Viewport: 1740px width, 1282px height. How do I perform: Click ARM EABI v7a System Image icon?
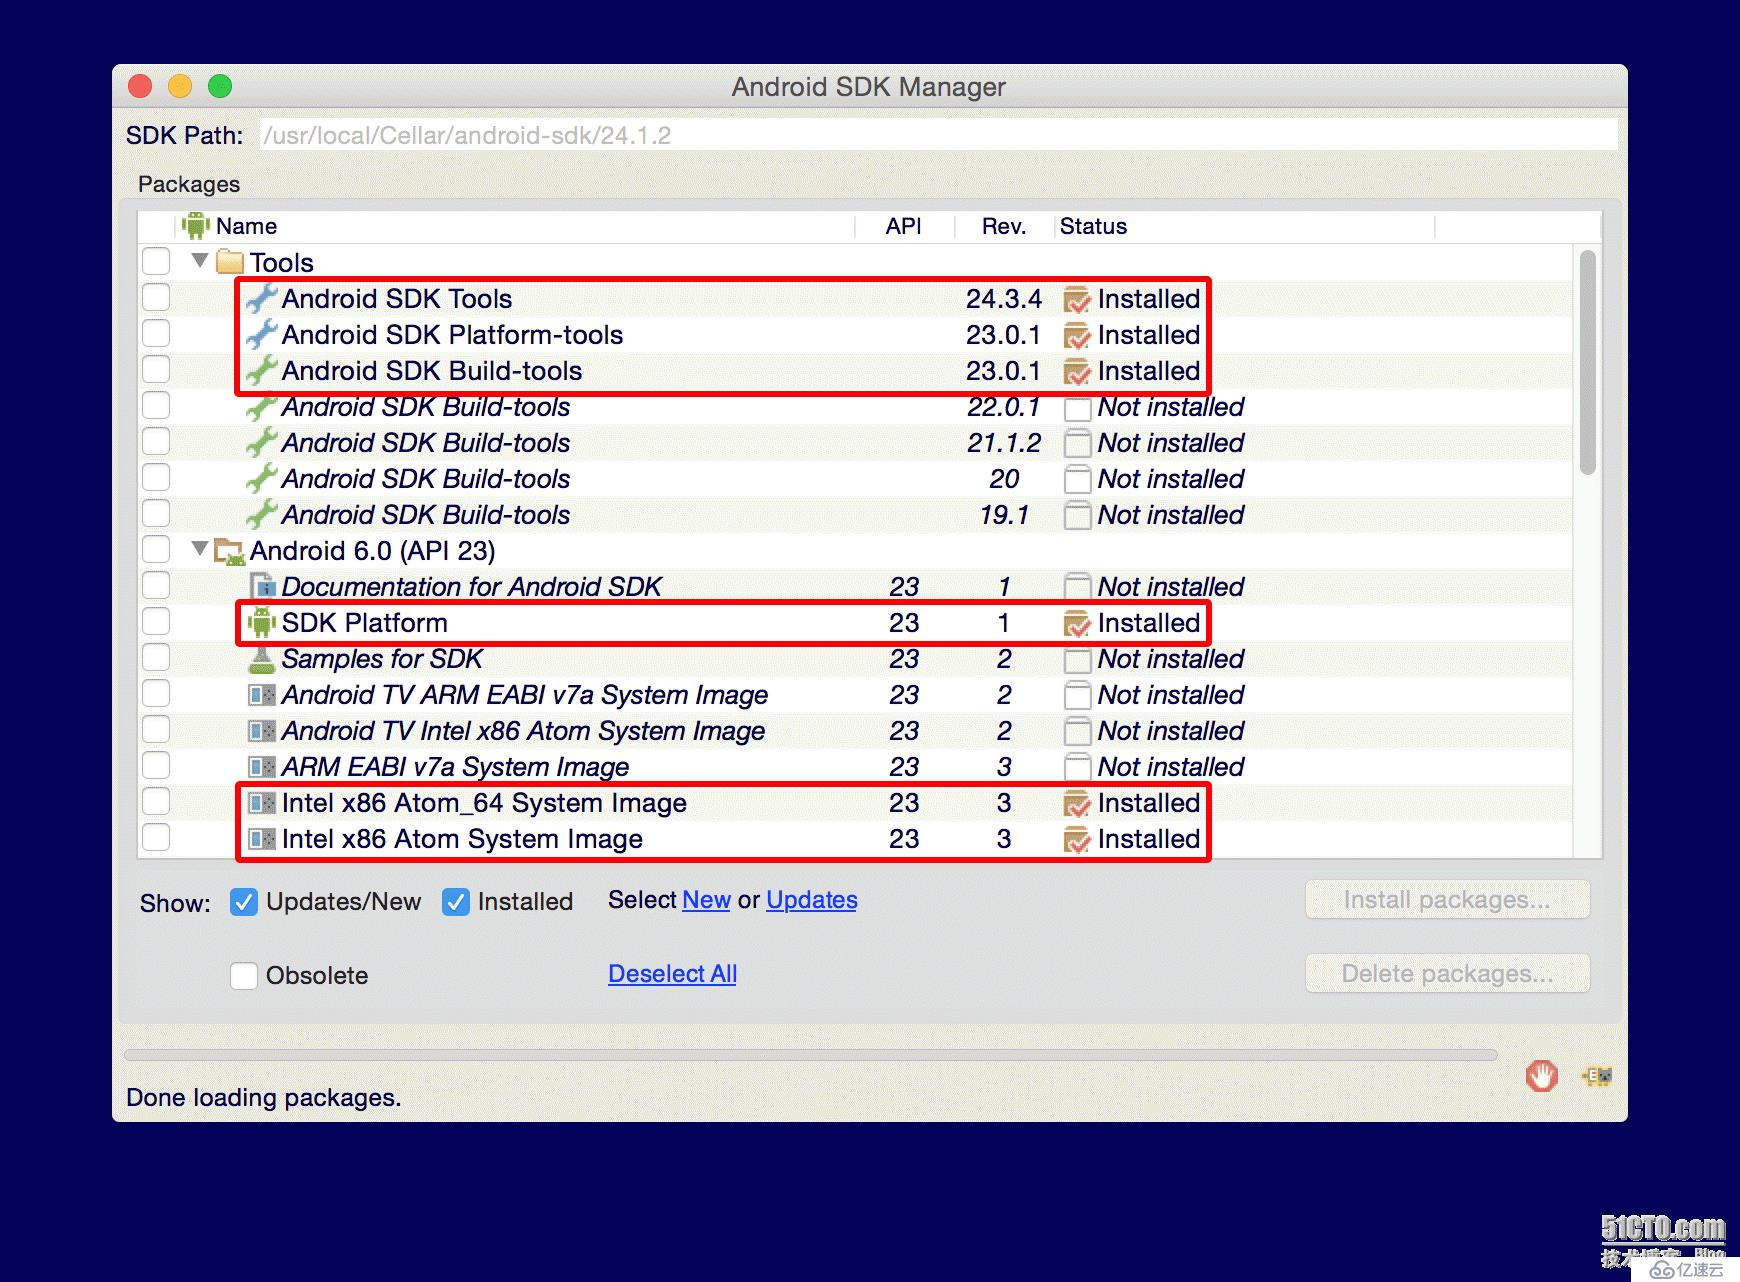point(262,766)
